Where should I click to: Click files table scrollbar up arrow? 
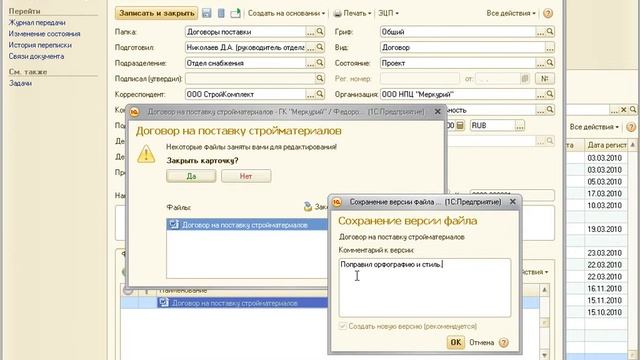544,290
